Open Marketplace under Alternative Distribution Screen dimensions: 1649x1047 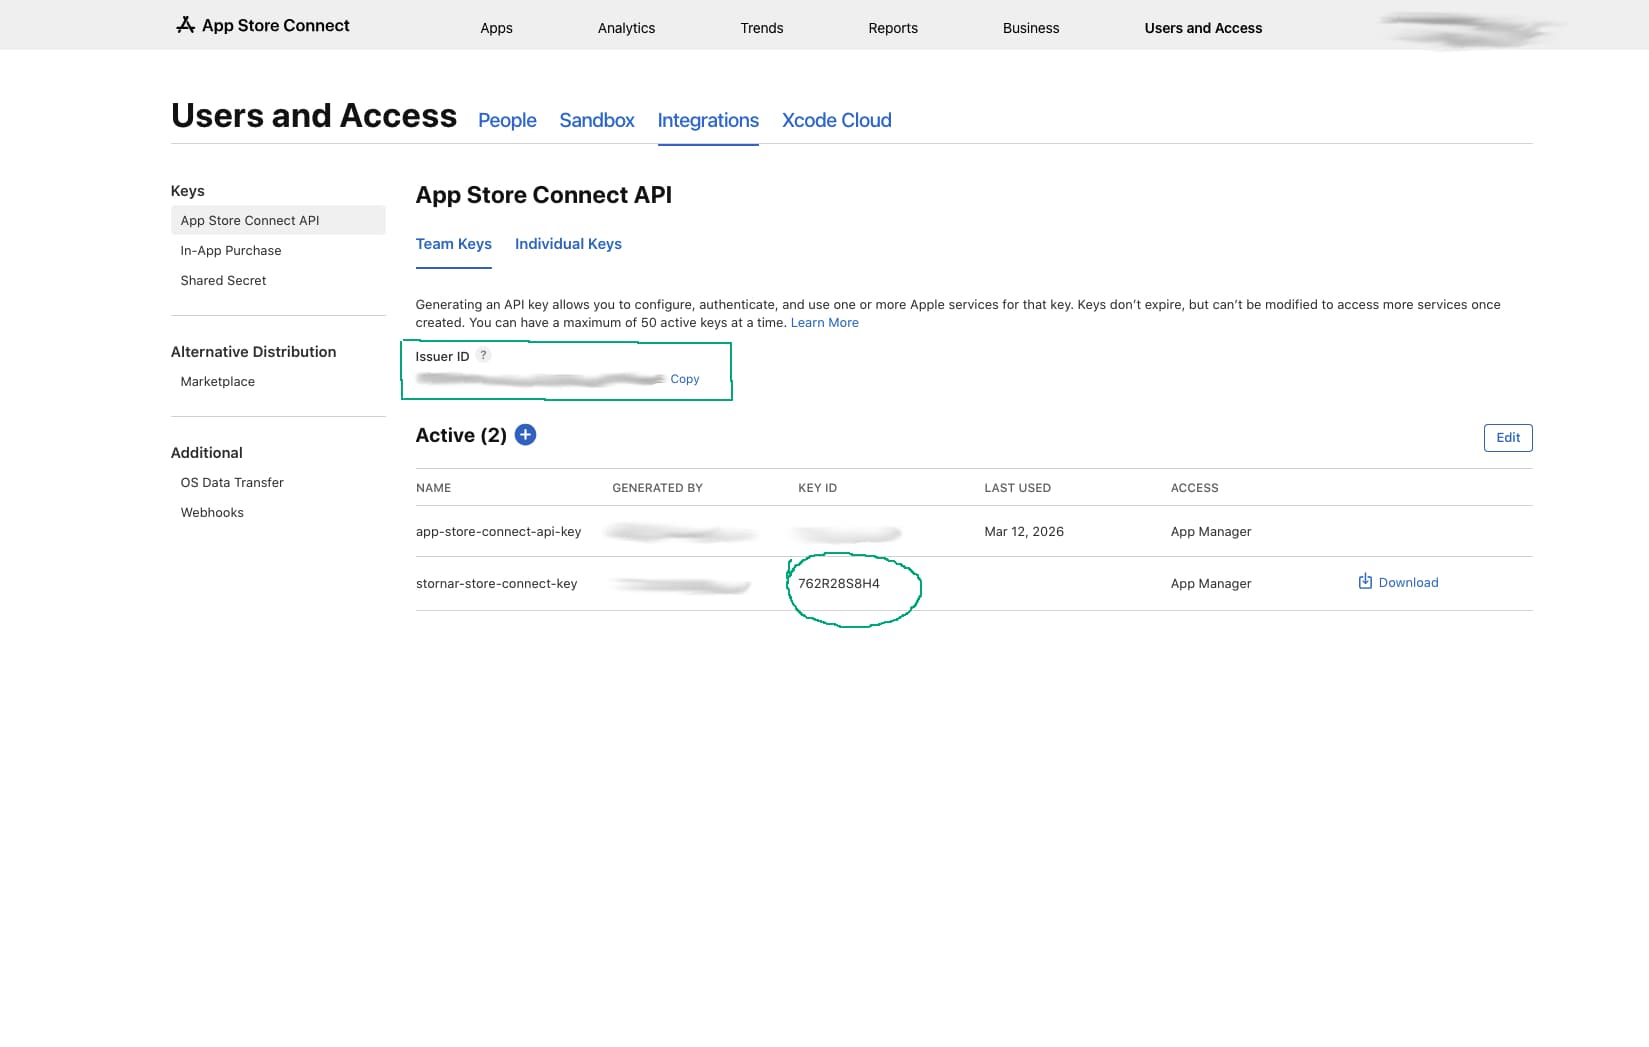point(218,381)
